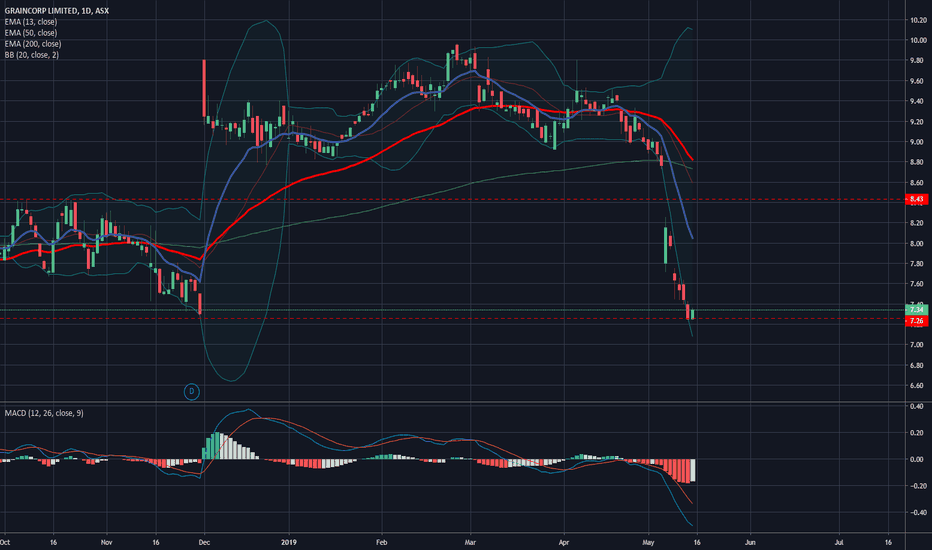The height and width of the screenshot is (550, 932).
Task: Select the BB (20, close, 2) indicator label
Action: 32,55
